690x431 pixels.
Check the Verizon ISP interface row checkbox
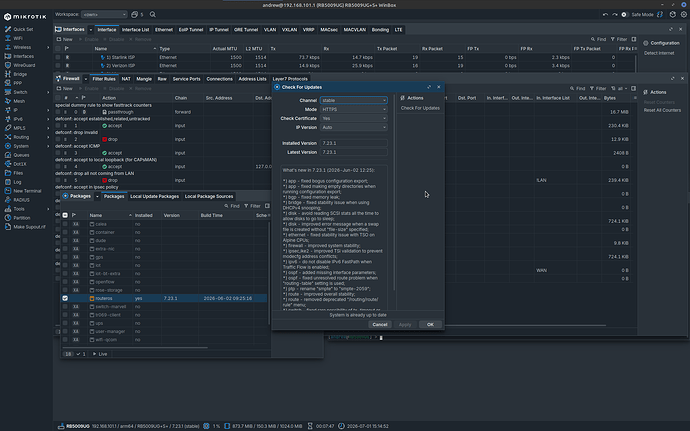coord(58,66)
